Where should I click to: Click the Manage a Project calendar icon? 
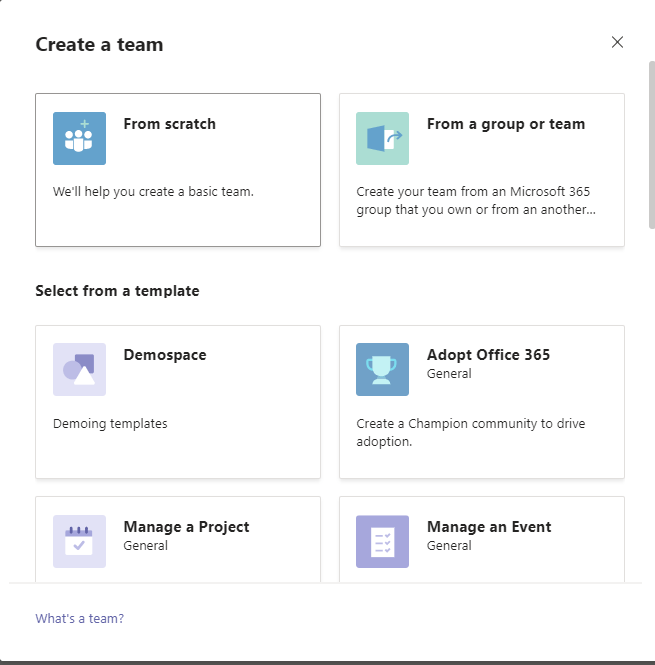(79, 541)
